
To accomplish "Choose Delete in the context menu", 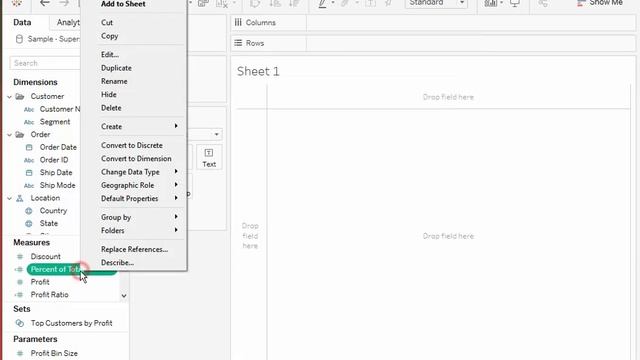I will pyautogui.click(x=111, y=108).
